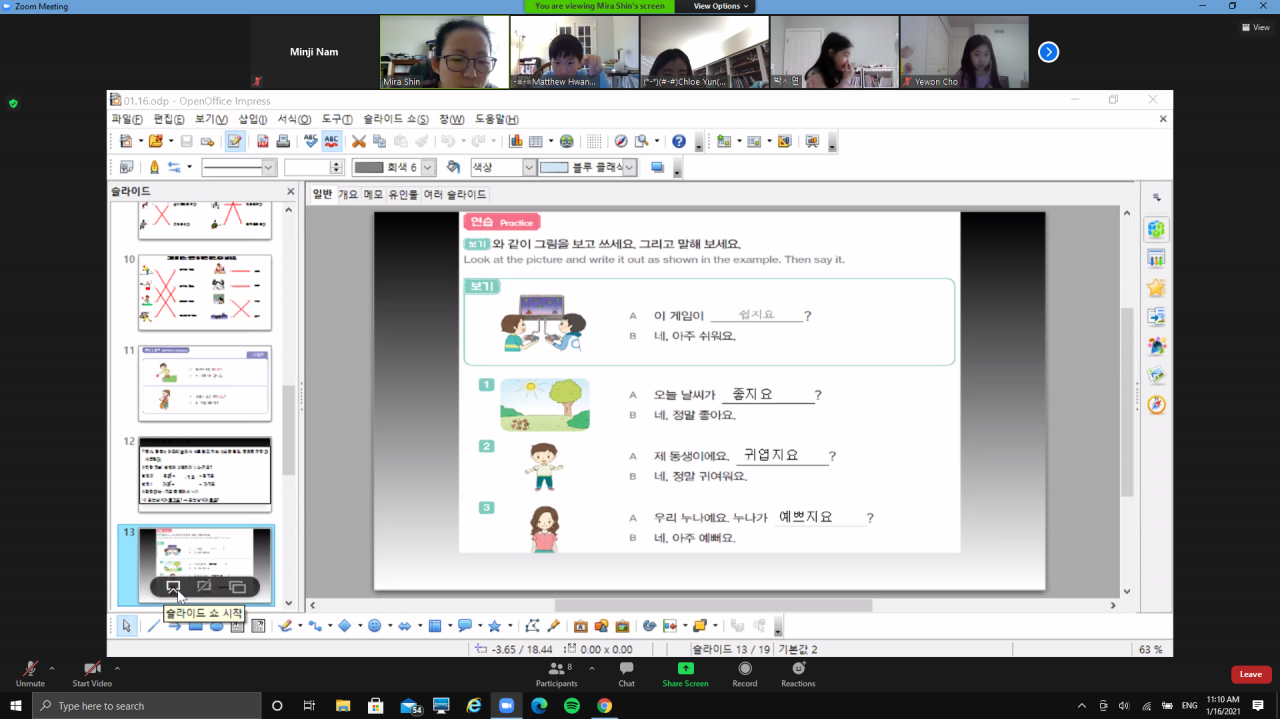The height and width of the screenshot is (719, 1280).
Task: Click the Zoom magnifier icon
Action: 642,141
